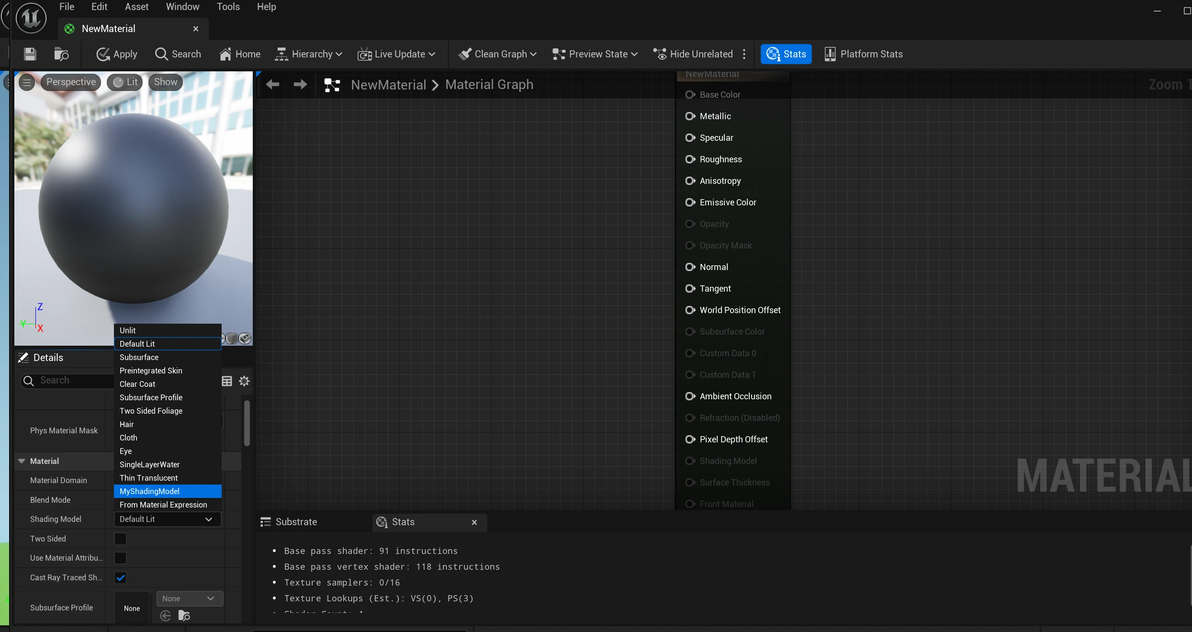Enable the Two Sided checkbox
Image resolution: width=1192 pixels, height=632 pixels.
(120, 538)
